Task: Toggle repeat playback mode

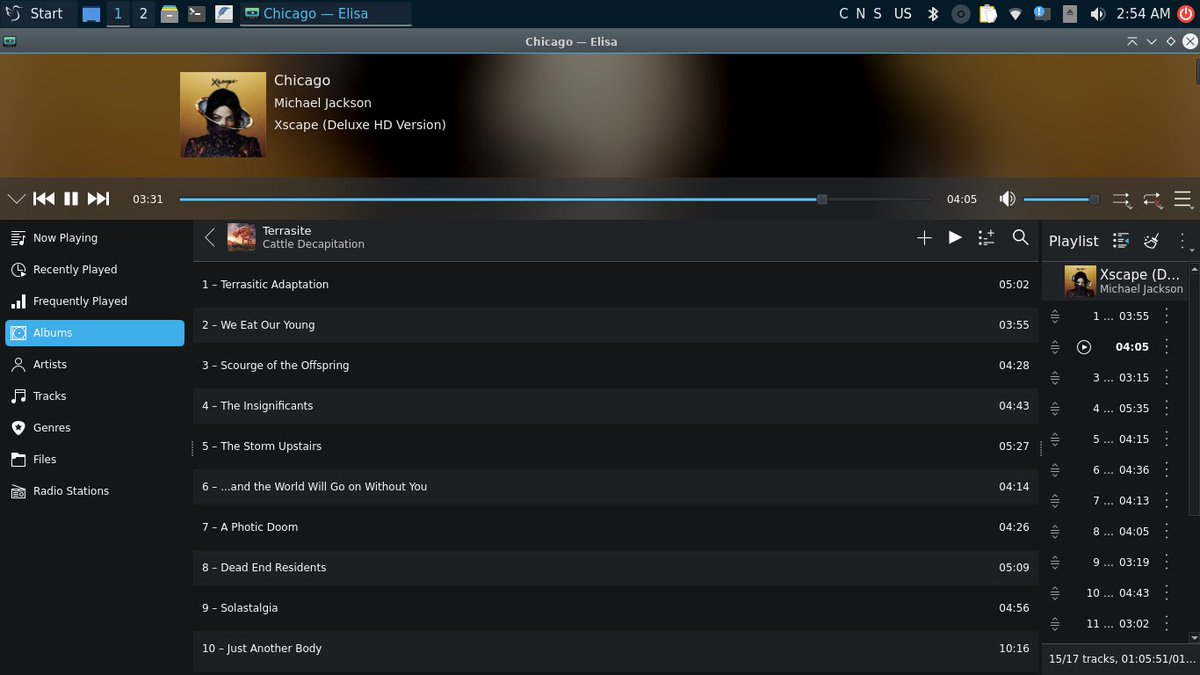Action: tap(1153, 200)
